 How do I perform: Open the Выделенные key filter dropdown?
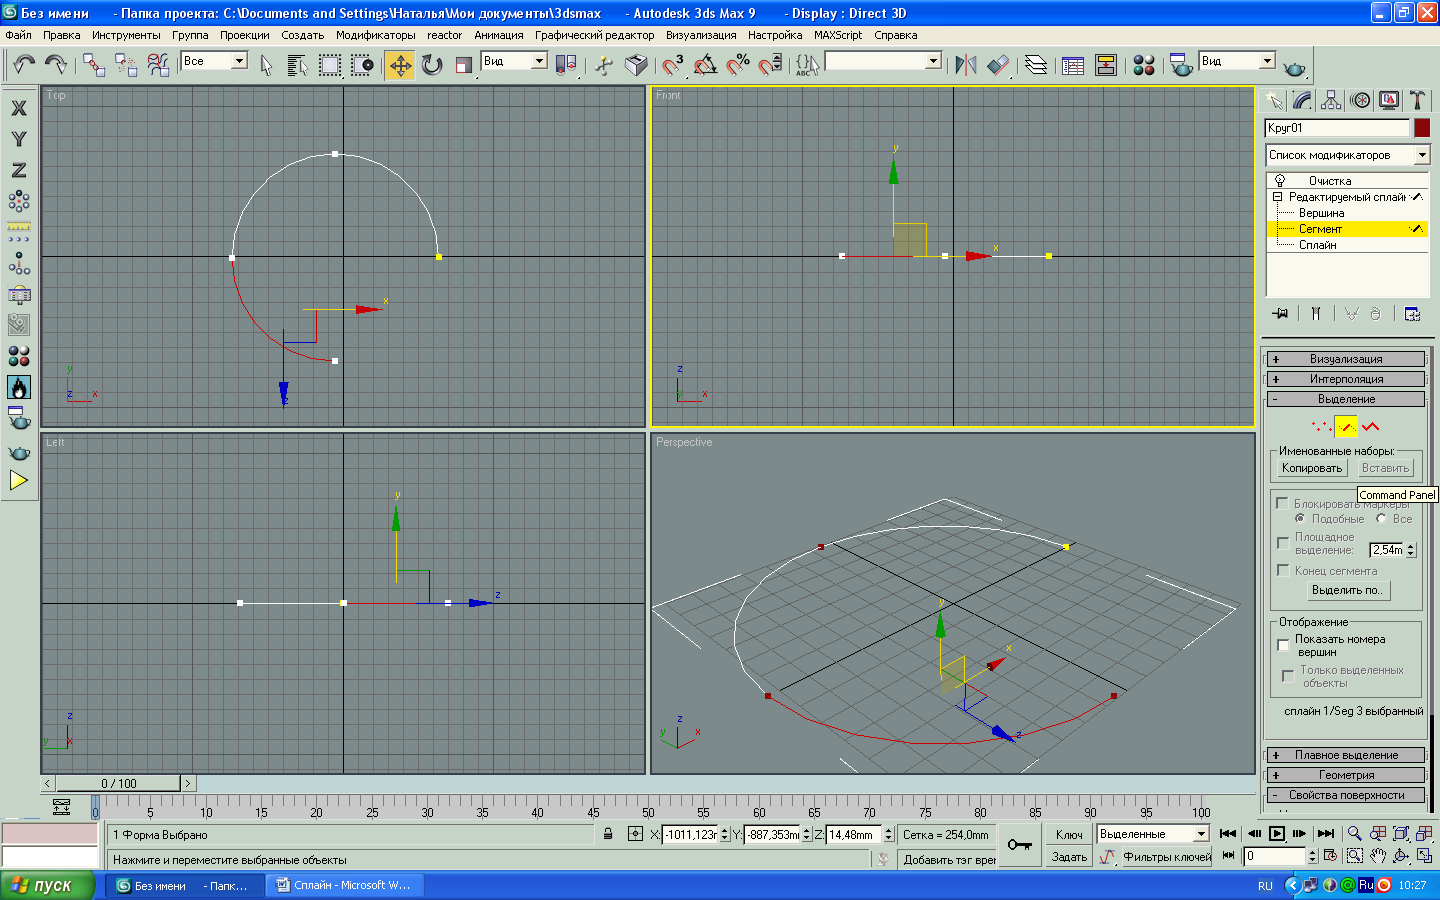pos(1153,834)
